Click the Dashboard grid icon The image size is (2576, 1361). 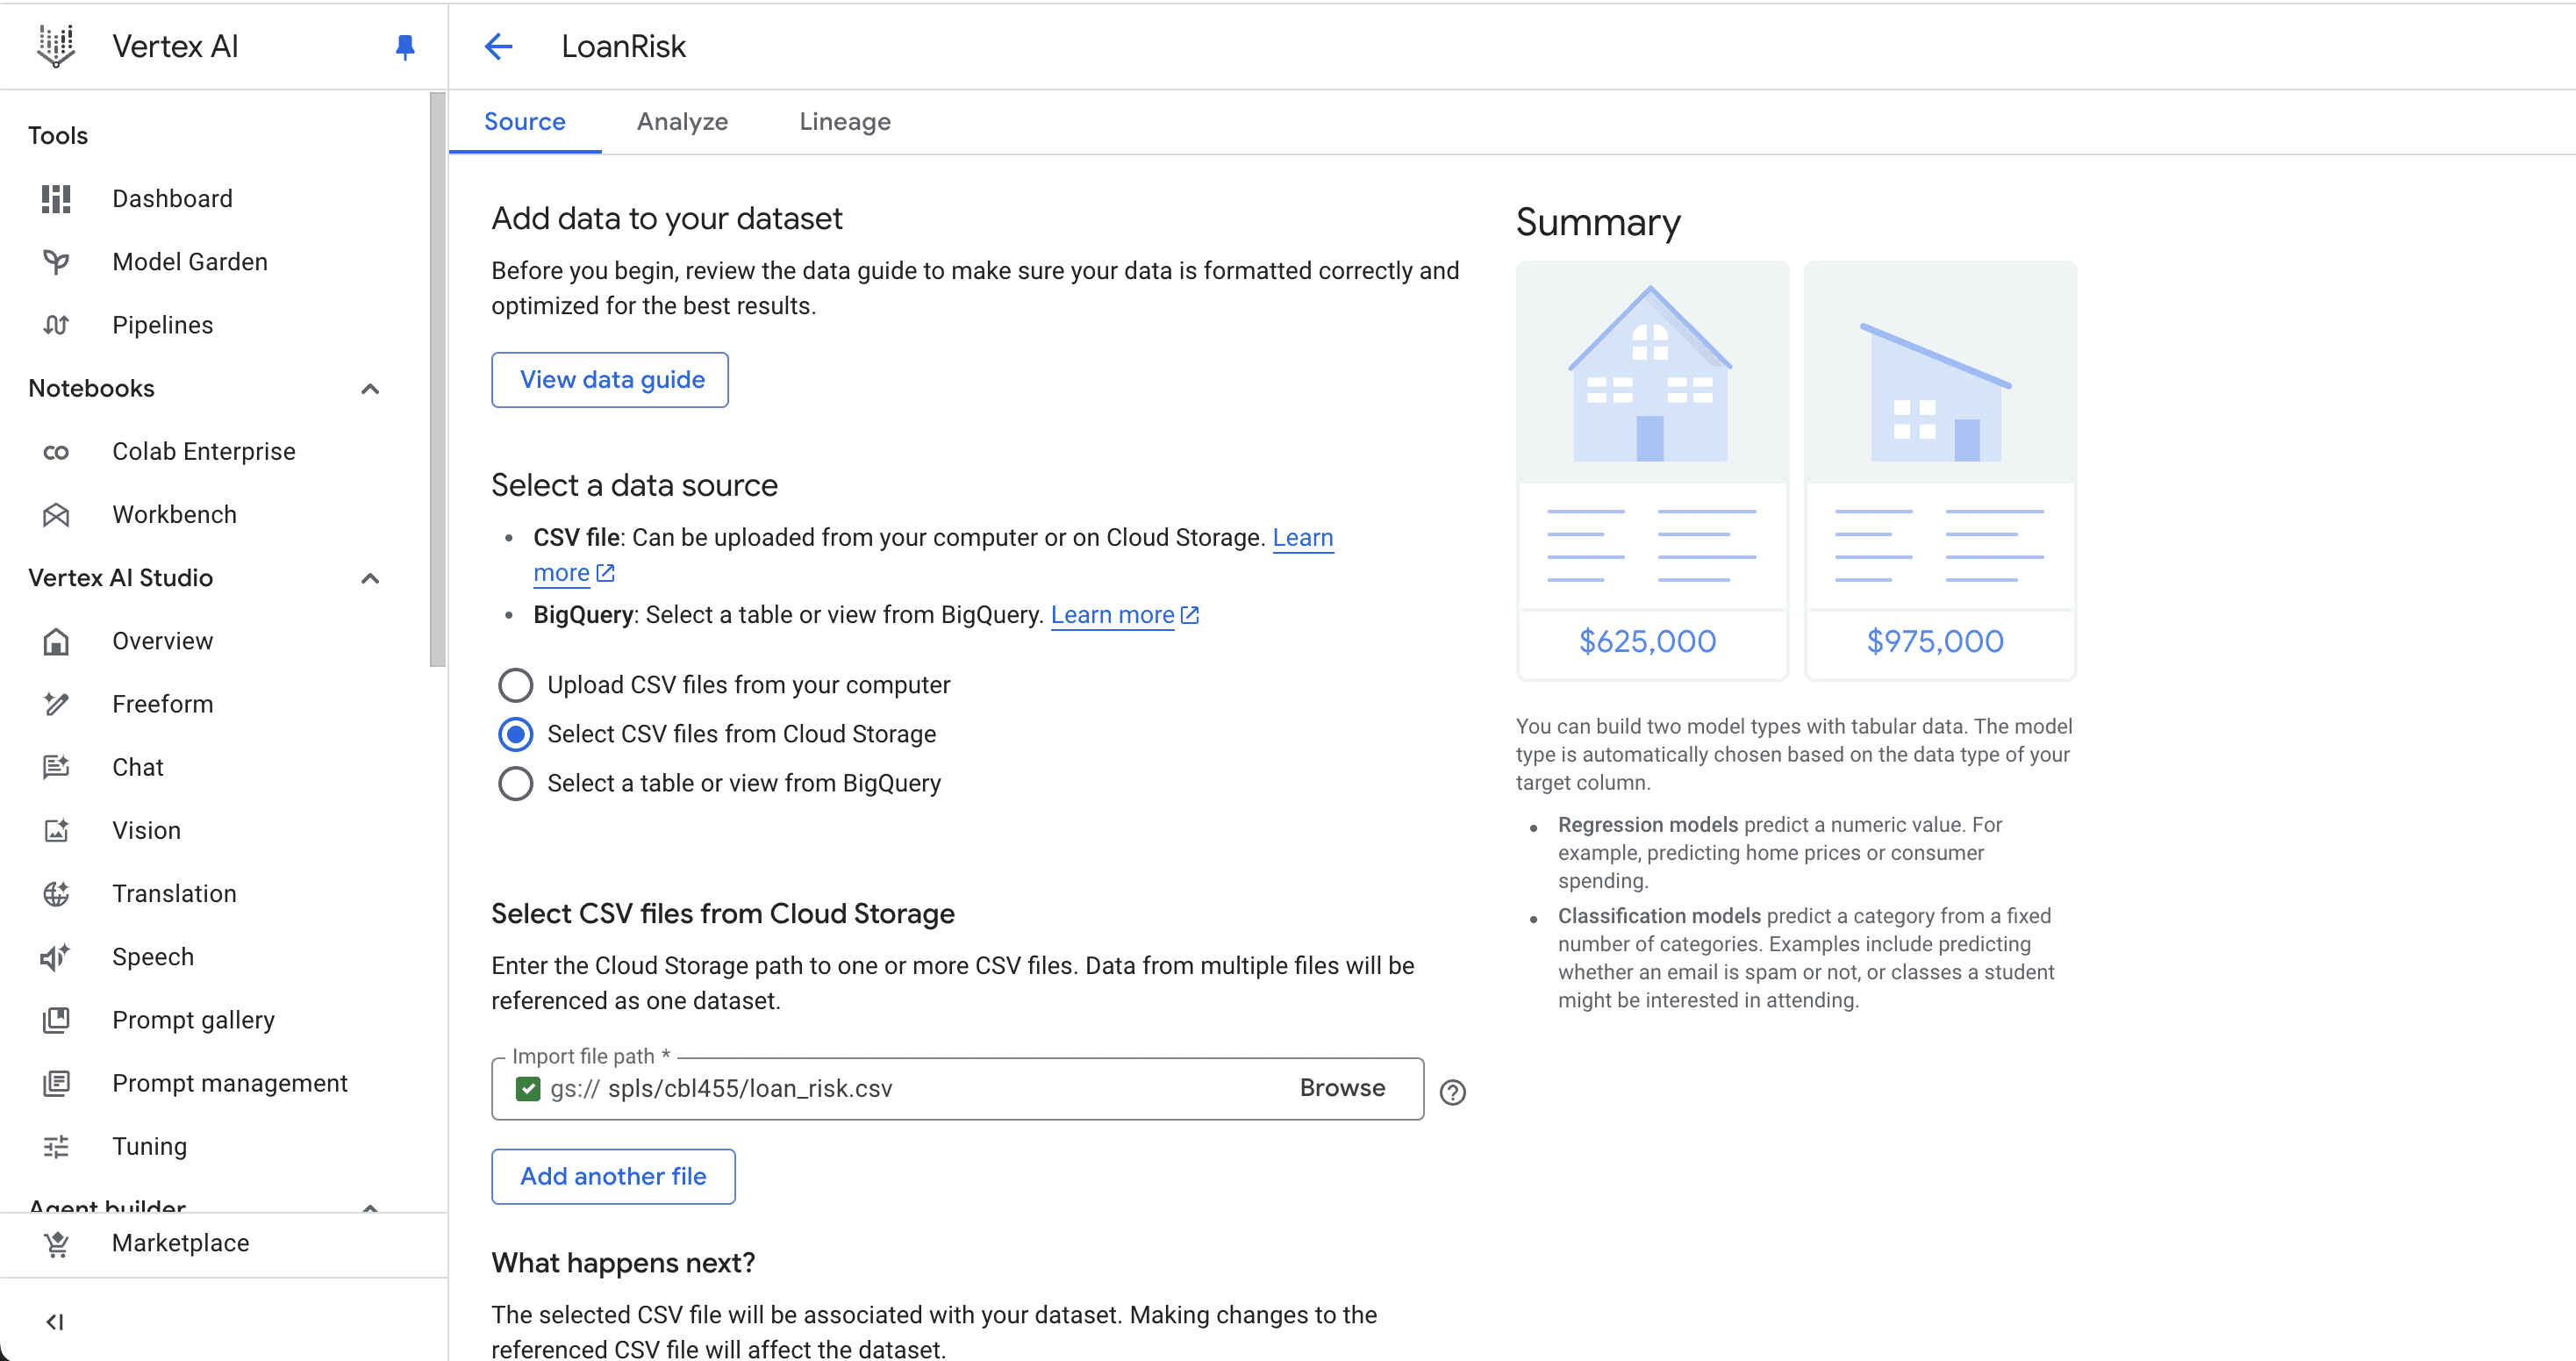pyautogui.click(x=56, y=199)
